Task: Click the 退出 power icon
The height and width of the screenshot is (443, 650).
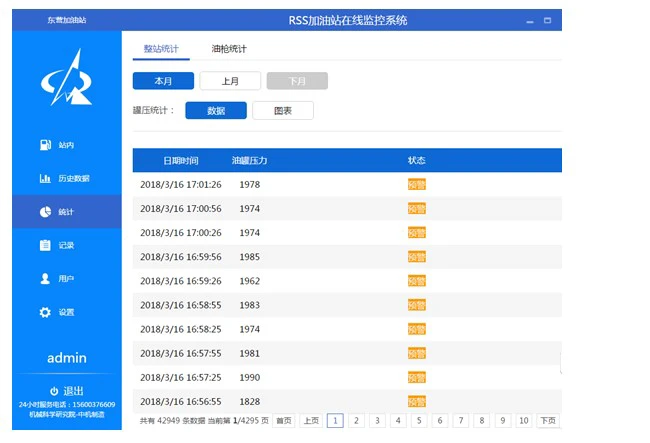Action: pos(54,391)
